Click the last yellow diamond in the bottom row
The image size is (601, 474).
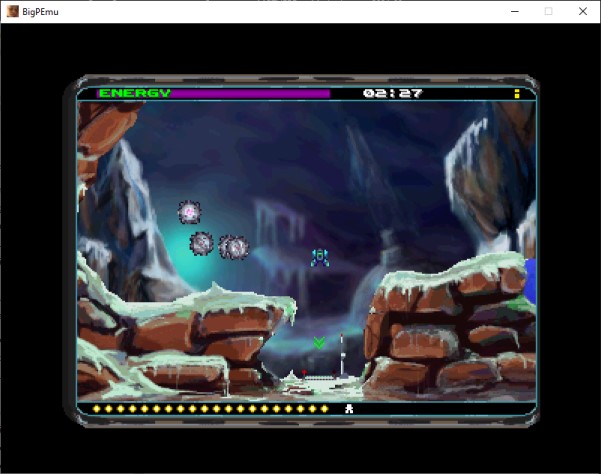click(324, 408)
